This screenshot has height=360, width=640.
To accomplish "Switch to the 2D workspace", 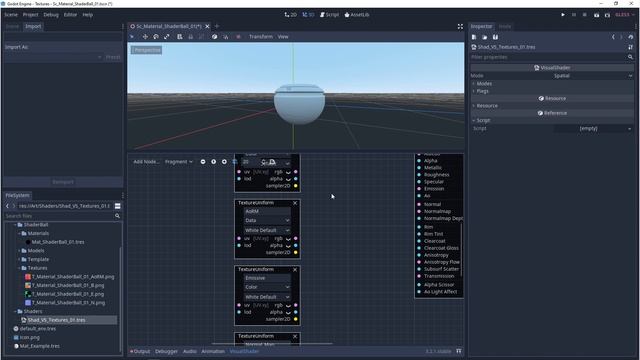I will (291, 15).
